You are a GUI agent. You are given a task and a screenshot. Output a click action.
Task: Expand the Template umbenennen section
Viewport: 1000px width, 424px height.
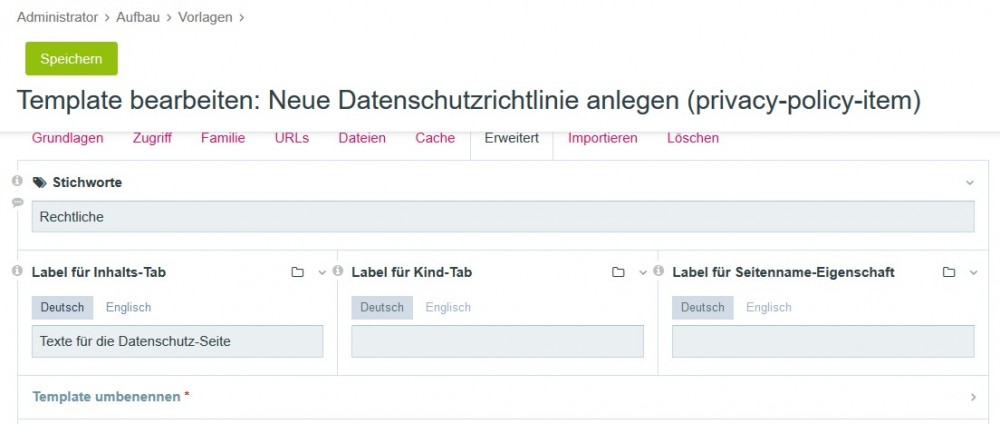click(x=973, y=397)
